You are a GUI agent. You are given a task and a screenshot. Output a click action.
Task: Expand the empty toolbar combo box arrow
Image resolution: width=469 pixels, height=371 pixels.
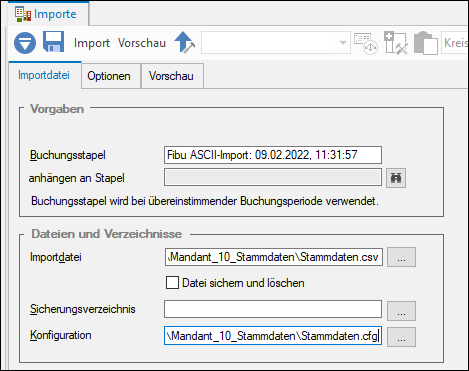(342, 43)
